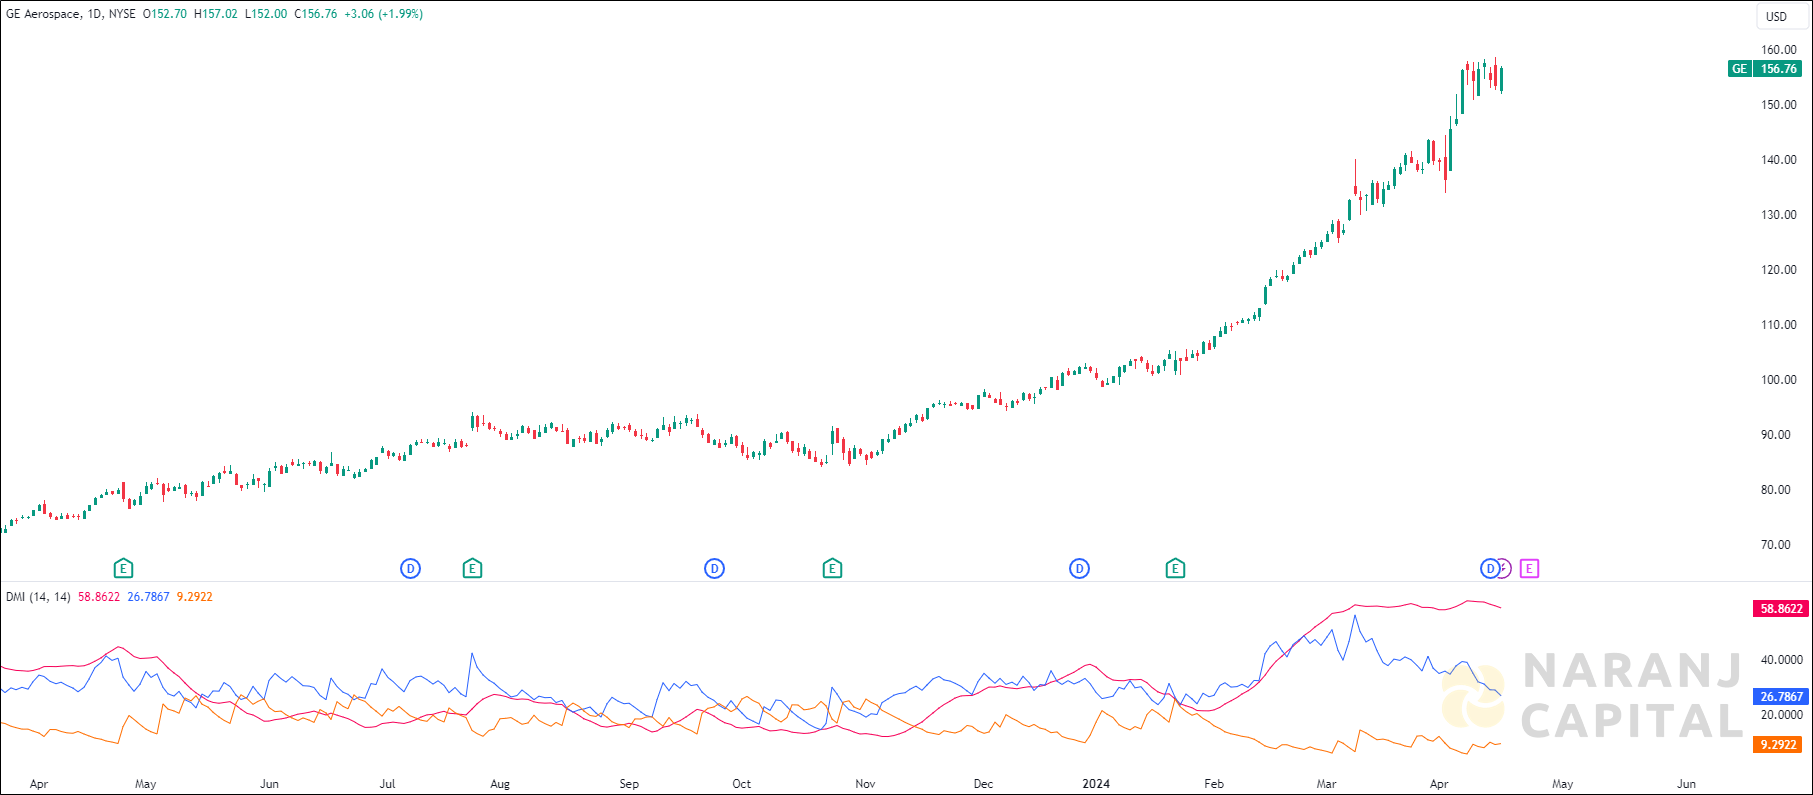The image size is (1813, 795).
Task: Click the GE 156.76 price label
Action: tap(1765, 69)
